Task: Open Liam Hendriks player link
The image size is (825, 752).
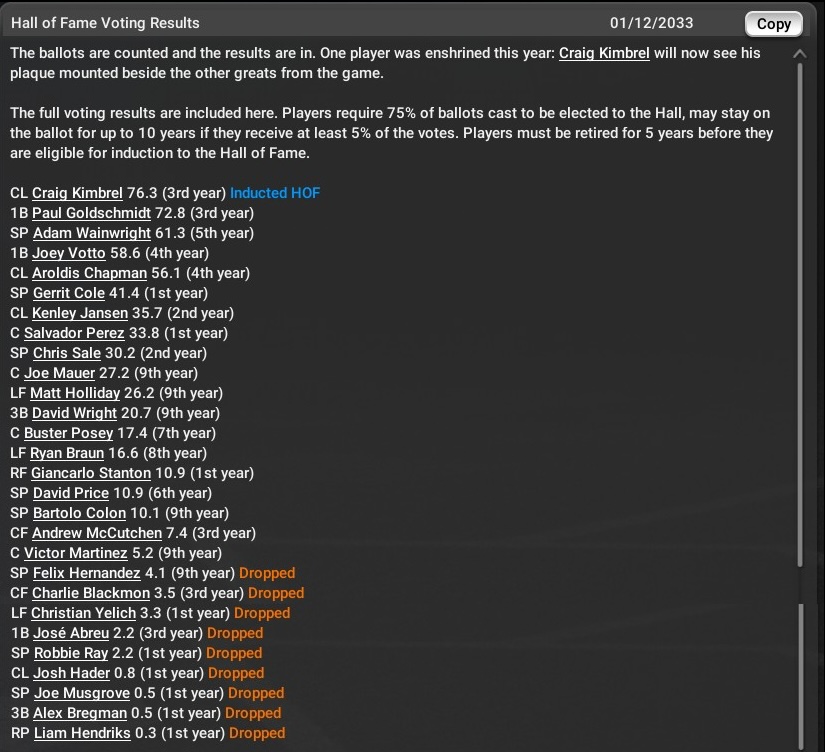Action: (82, 733)
